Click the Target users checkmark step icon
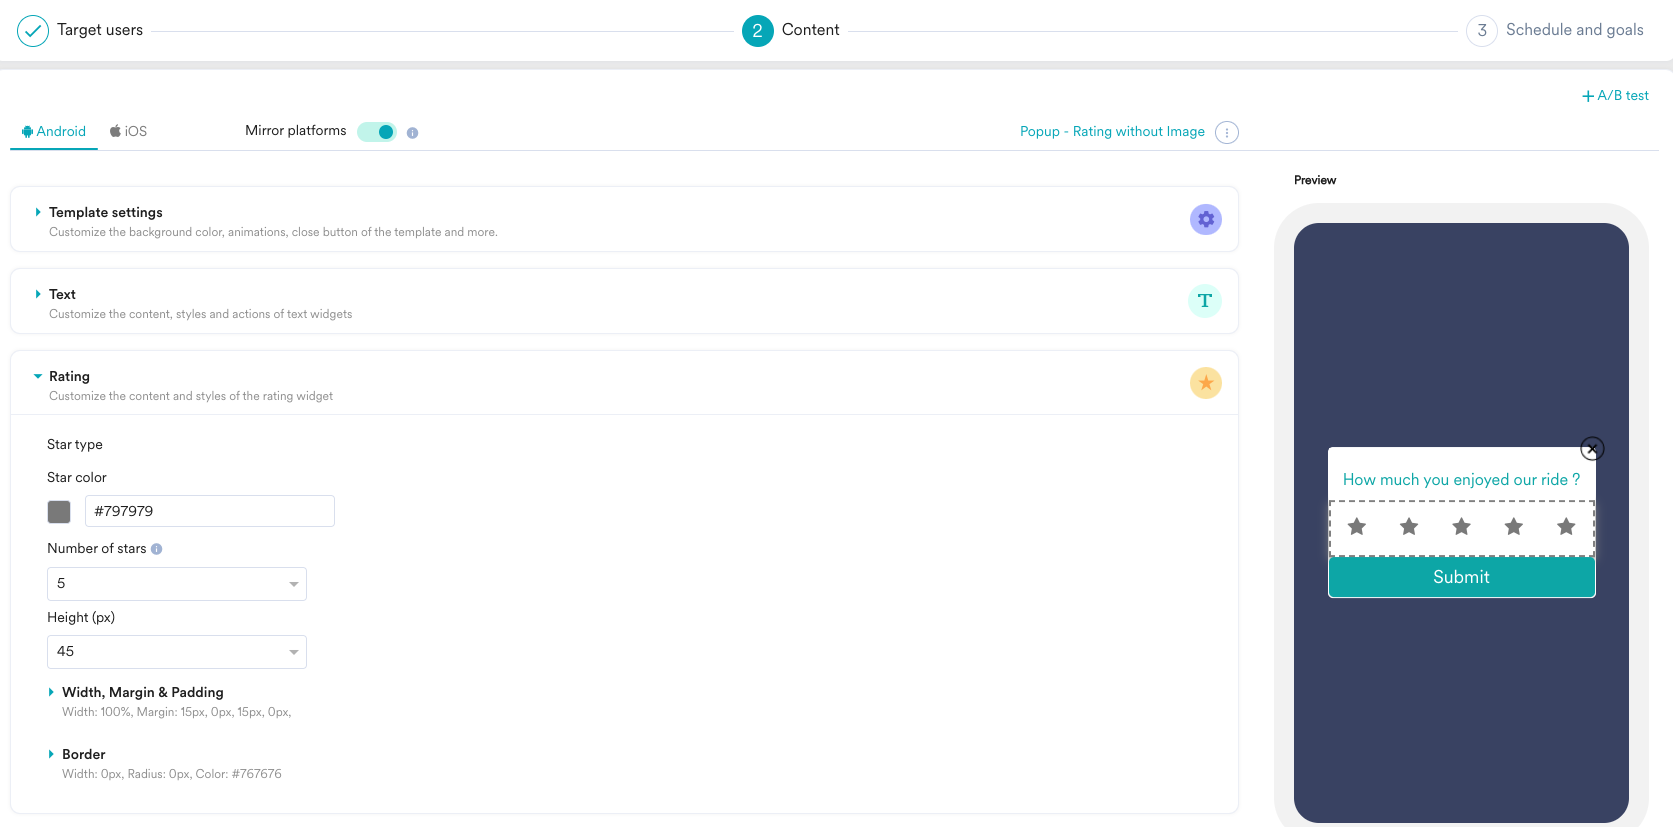This screenshot has height=827, width=1673. coord(33,31)
